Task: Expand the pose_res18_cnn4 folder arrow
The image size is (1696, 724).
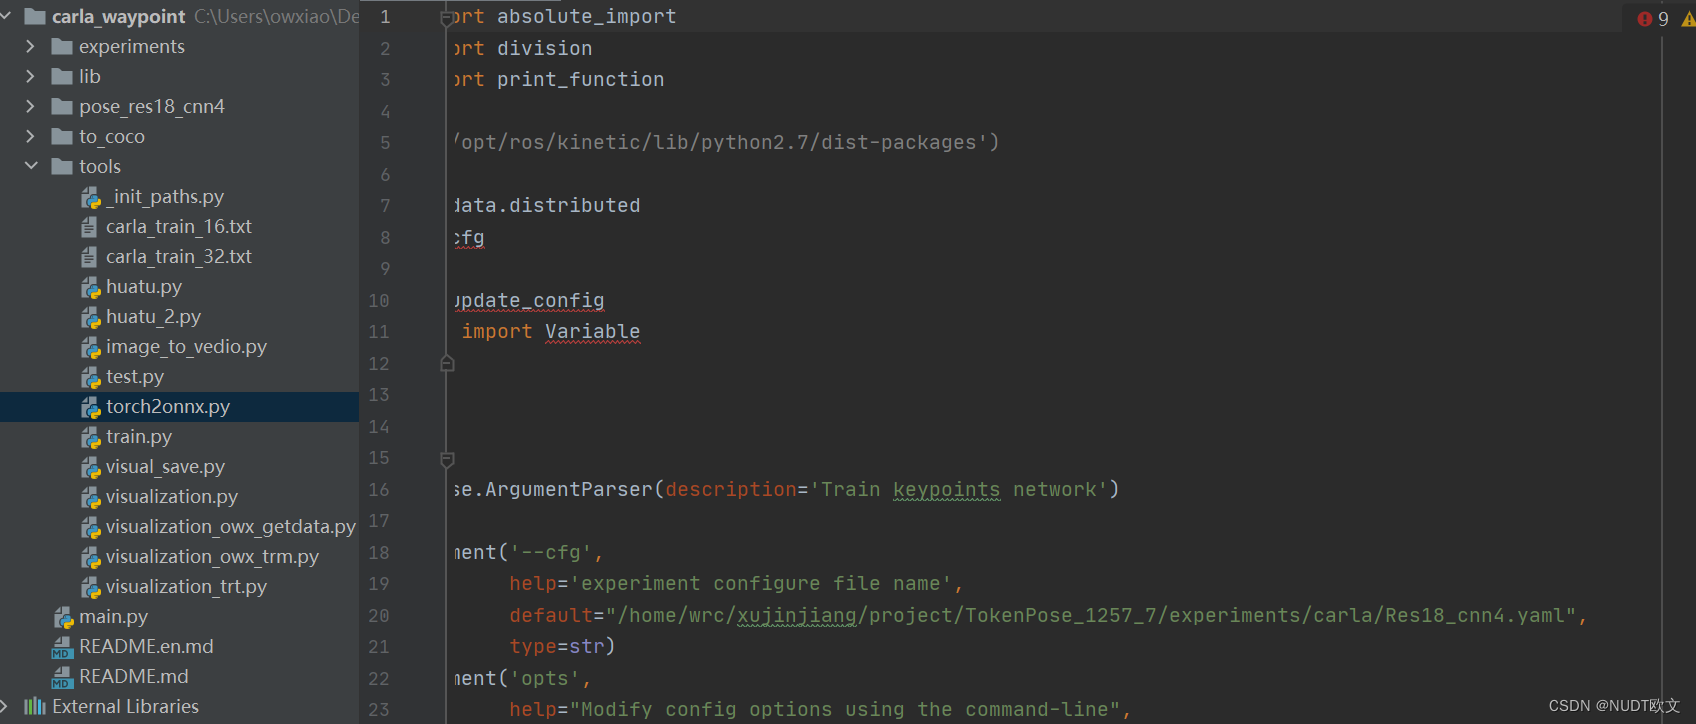Action: coord(30,106)
